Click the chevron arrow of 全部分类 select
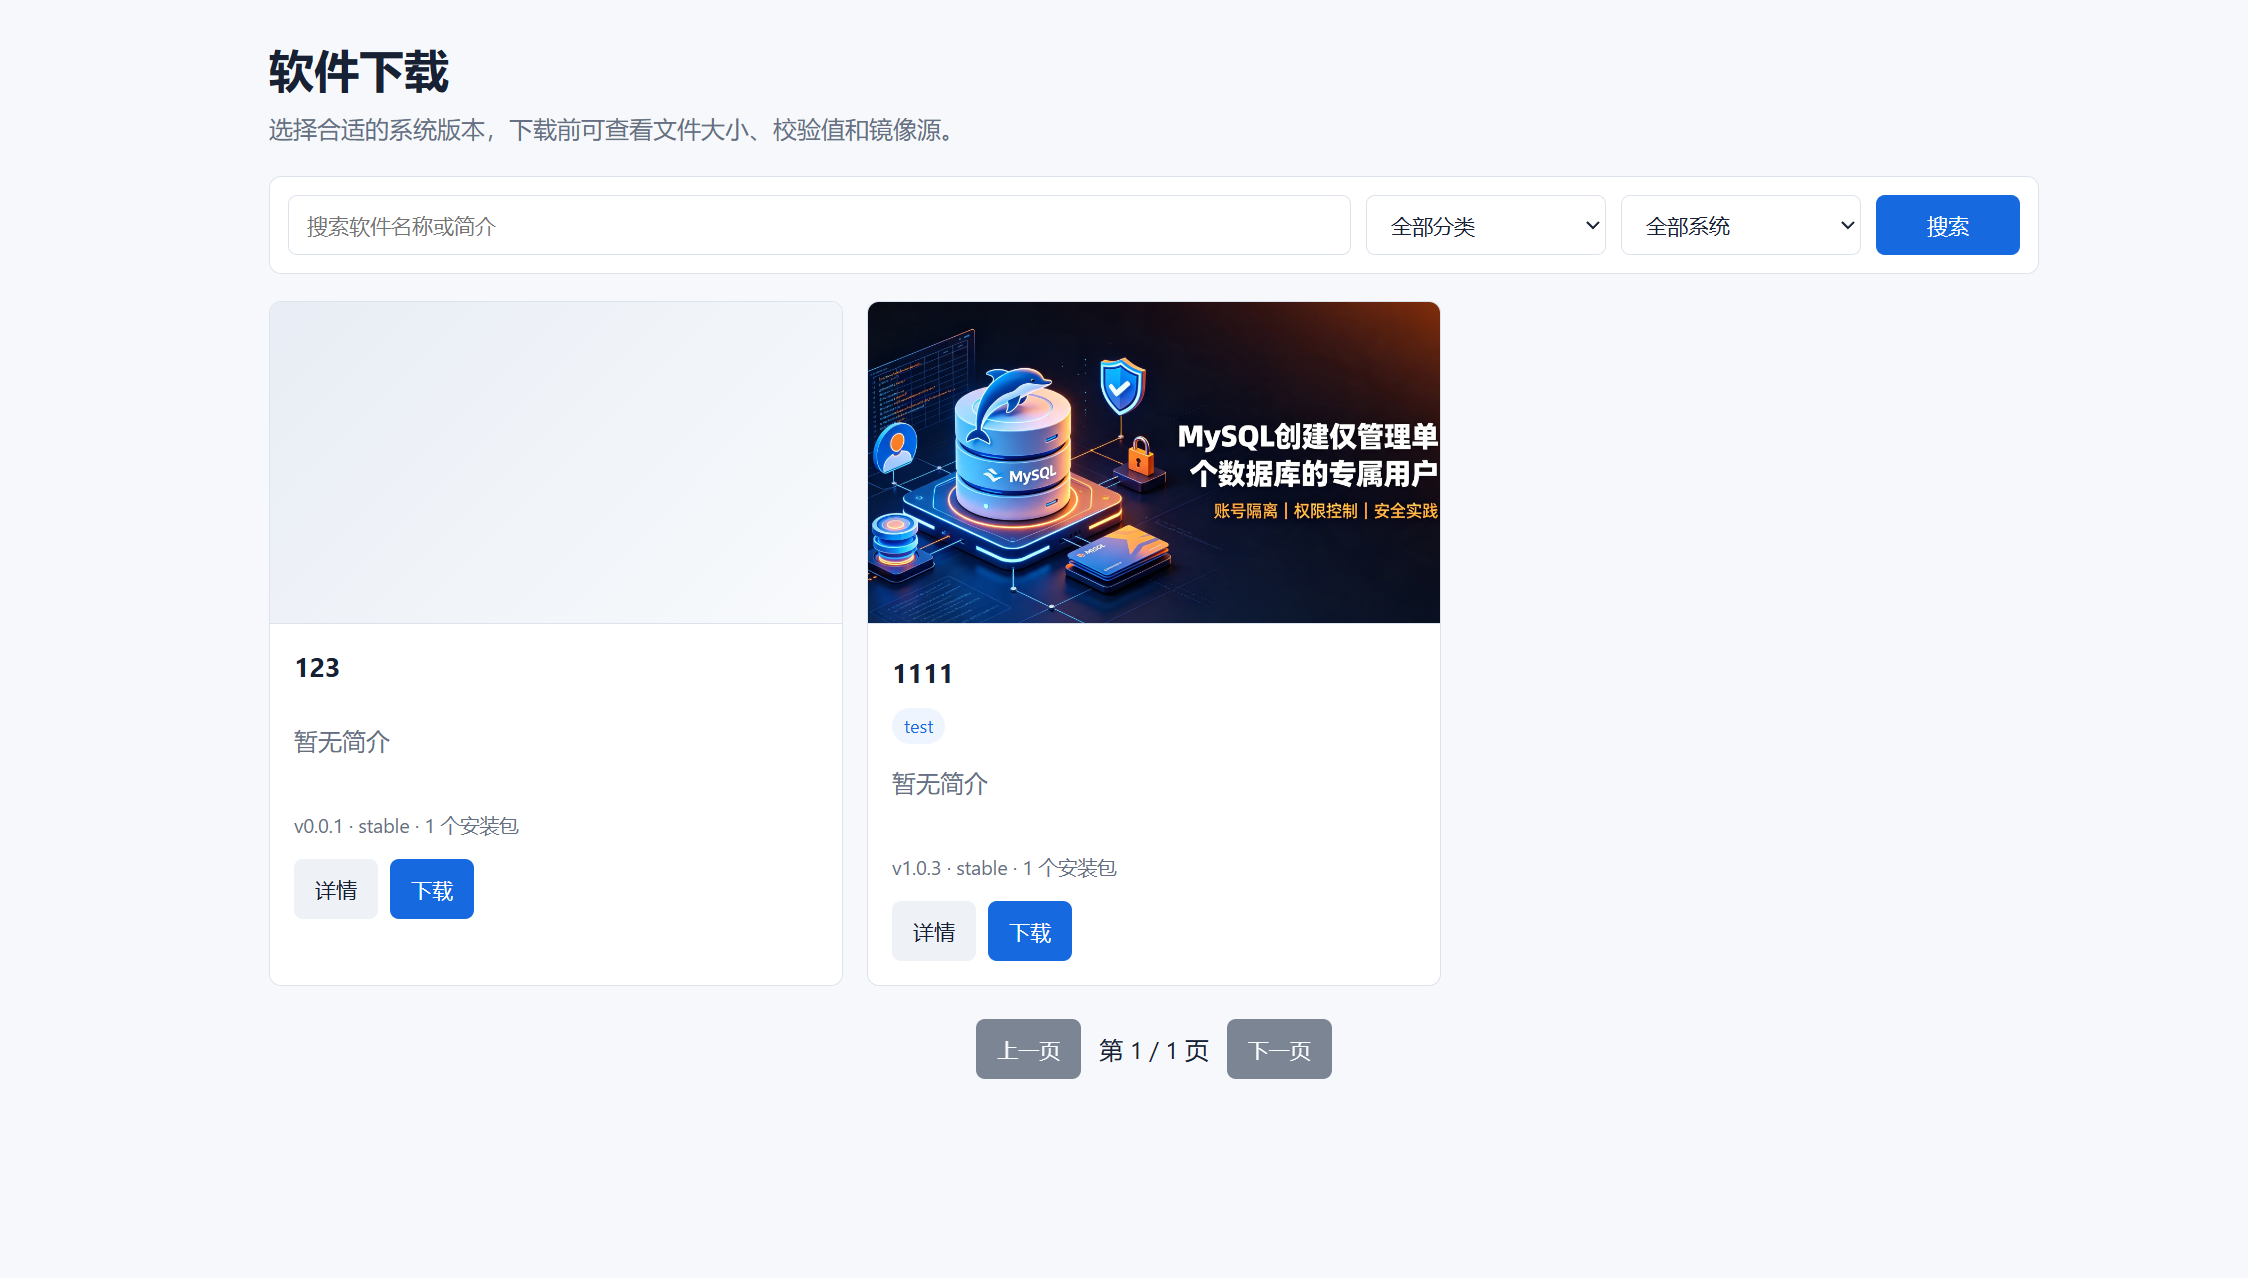2248x1278 pixels. [1592, 225]
